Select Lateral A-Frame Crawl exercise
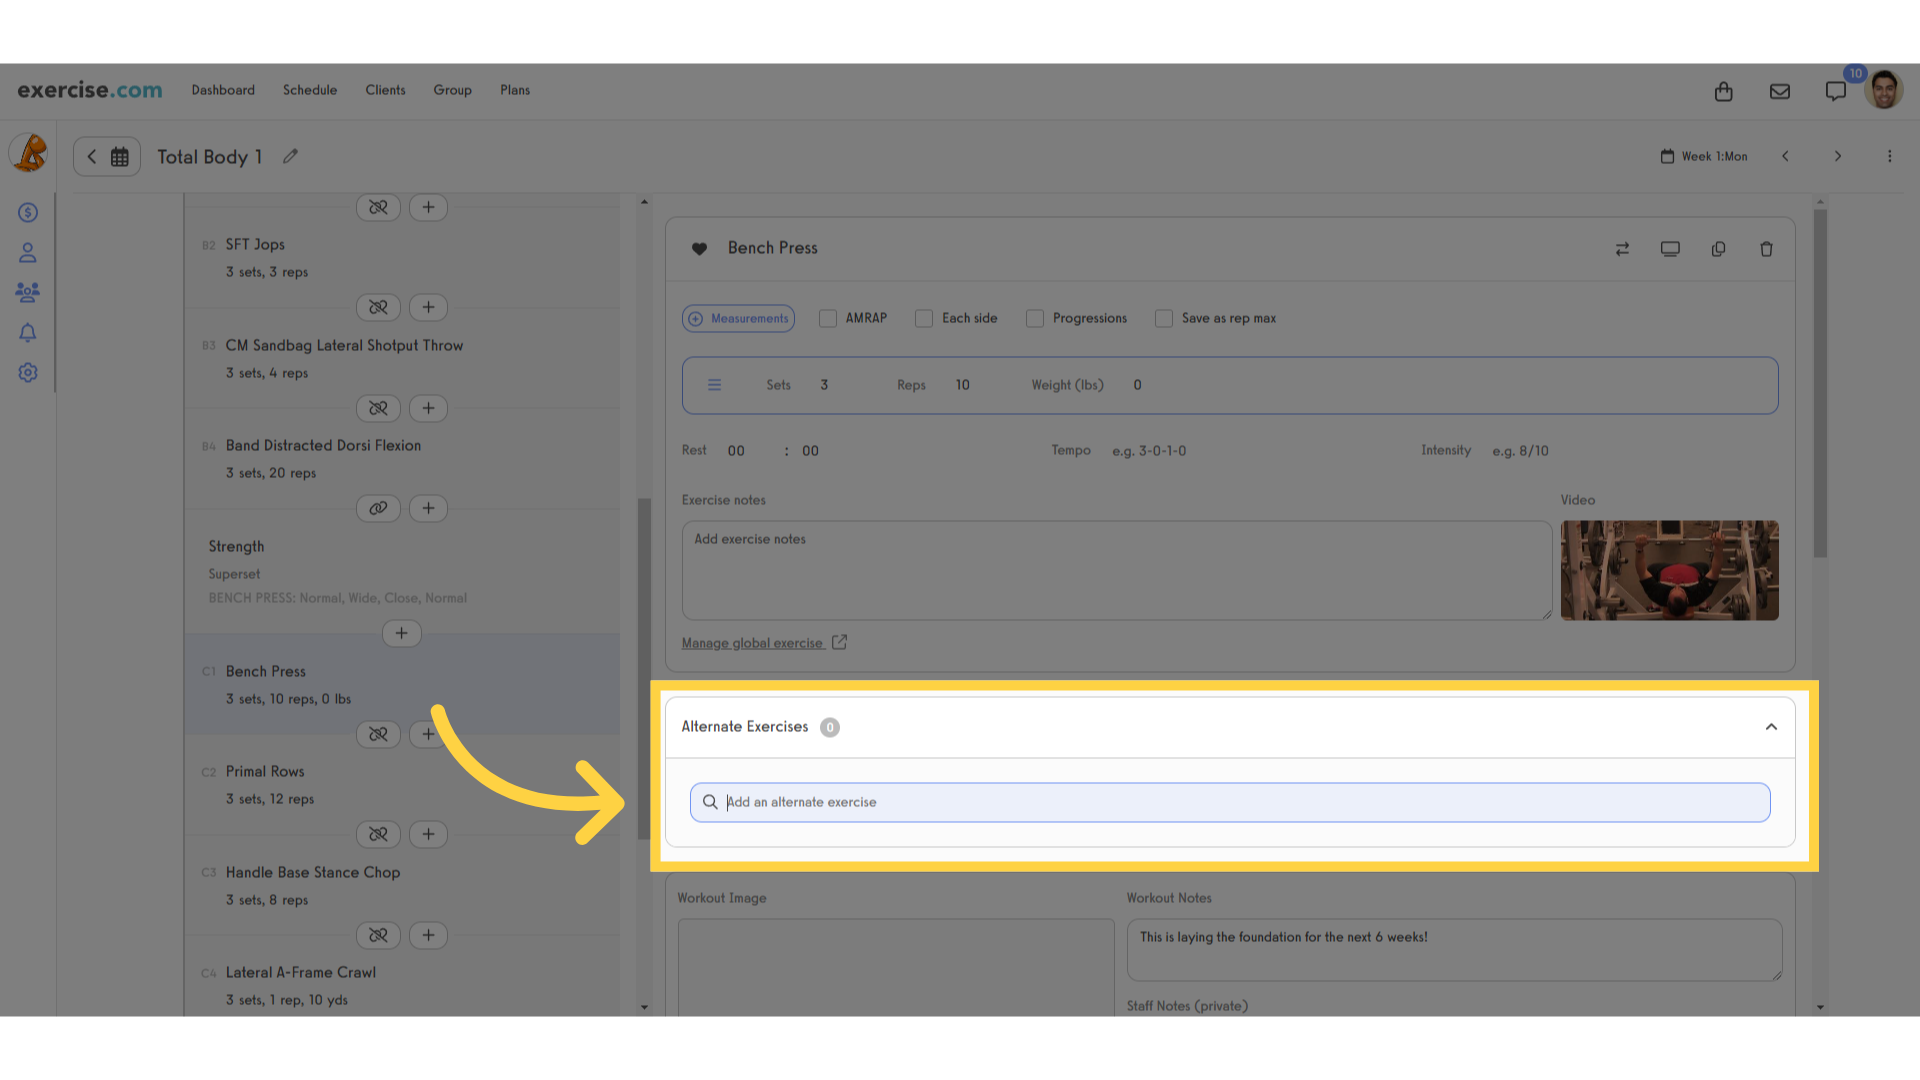Screen dimensions: 1920x1080 (402, 985)
